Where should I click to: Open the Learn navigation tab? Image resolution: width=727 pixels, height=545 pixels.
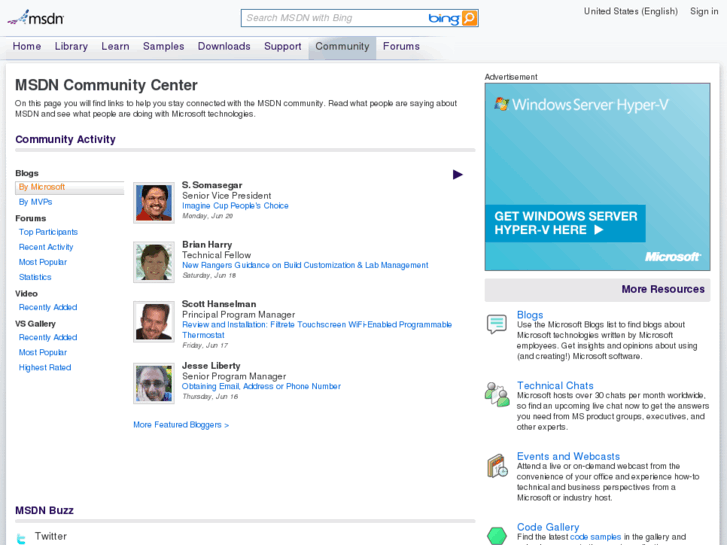point(115,46)
